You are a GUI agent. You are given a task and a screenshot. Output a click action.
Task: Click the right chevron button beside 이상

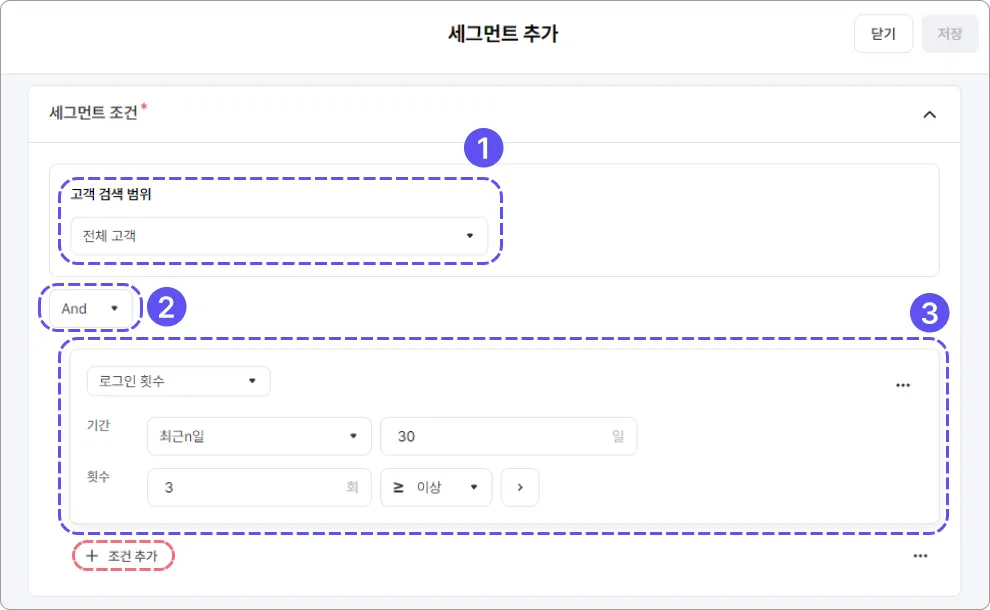tap(520, 488)
